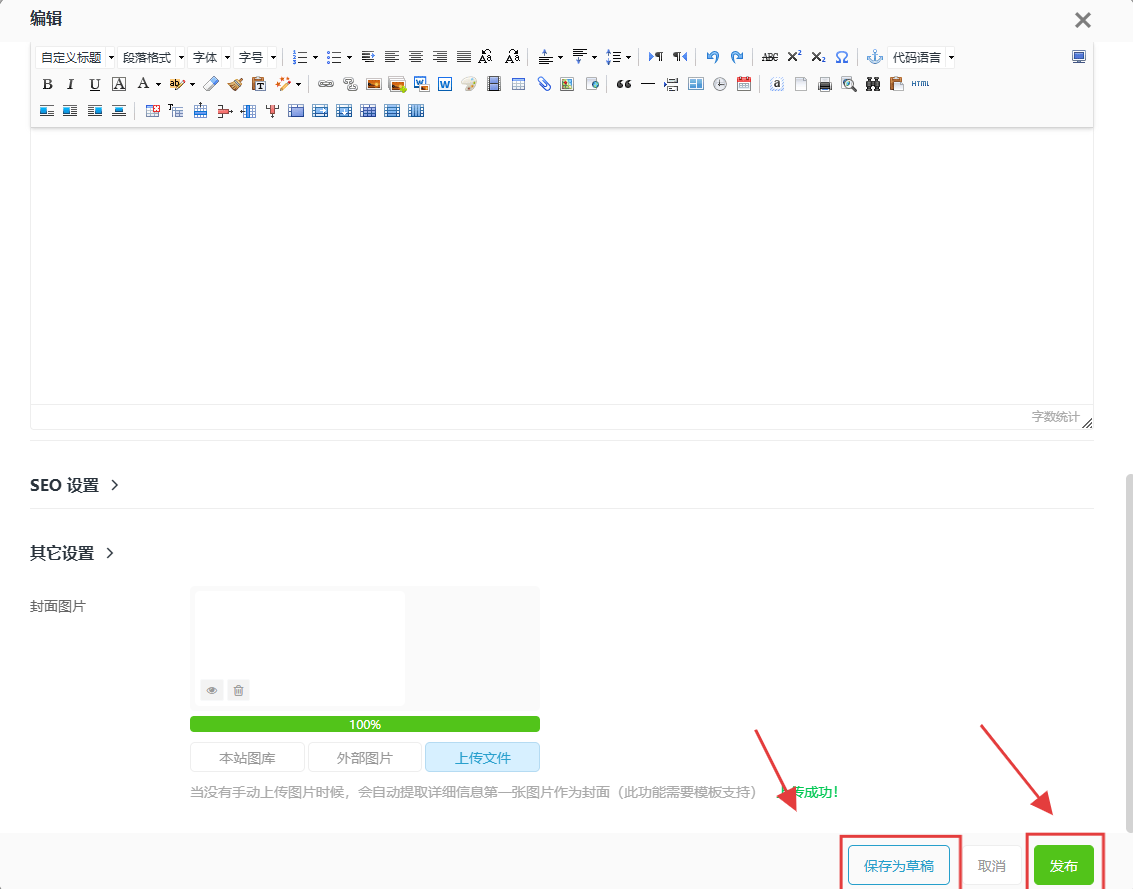Click the green 发布 button
1133x889 pixels.
click(x=1063, y=865)
